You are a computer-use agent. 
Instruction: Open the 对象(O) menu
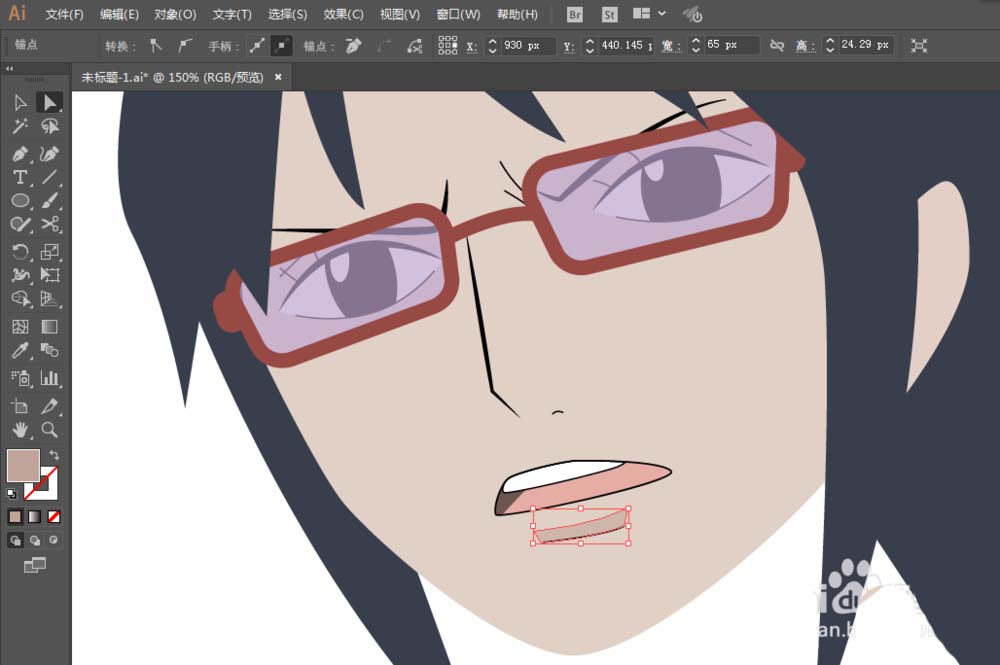pyautogui.click(x=175, y=14)
